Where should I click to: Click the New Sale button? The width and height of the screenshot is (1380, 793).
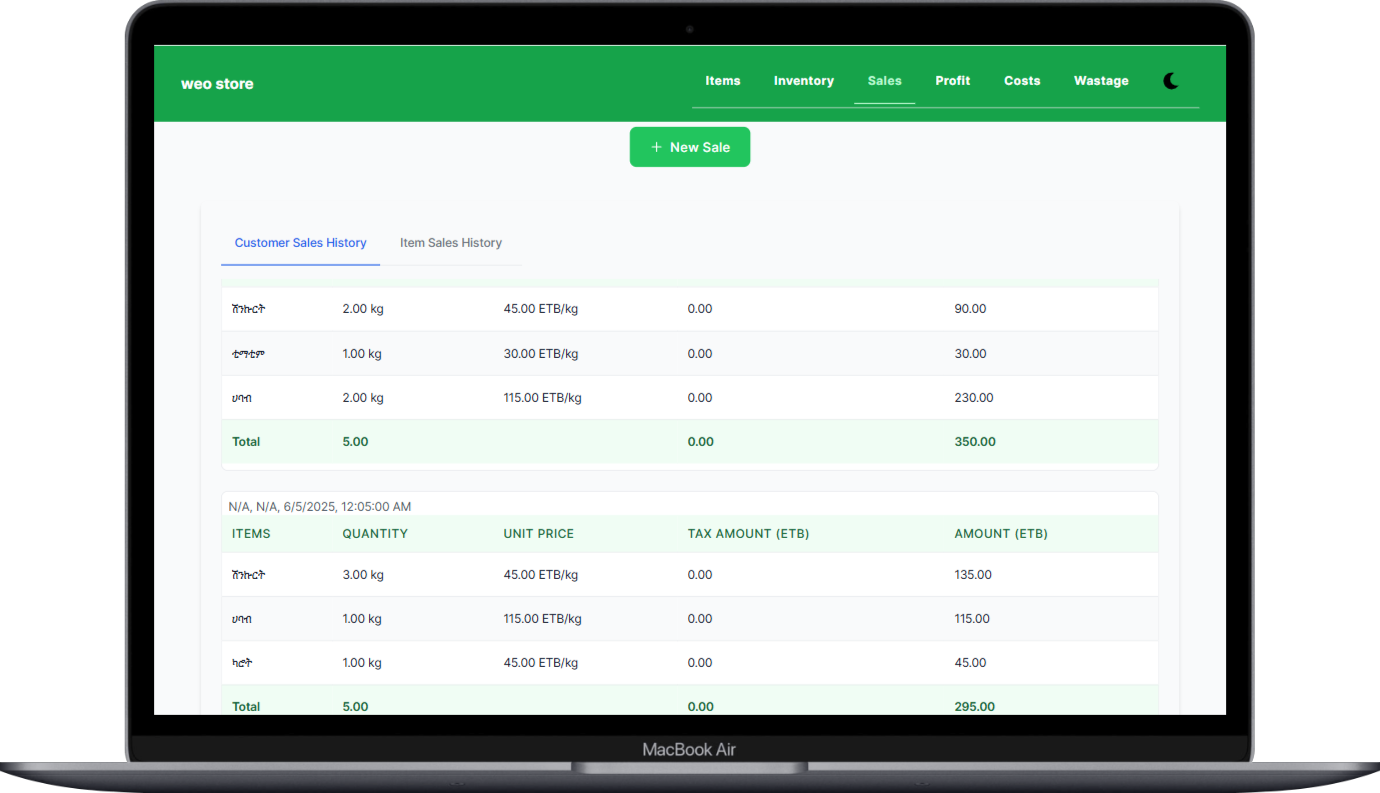coord(690,147)
